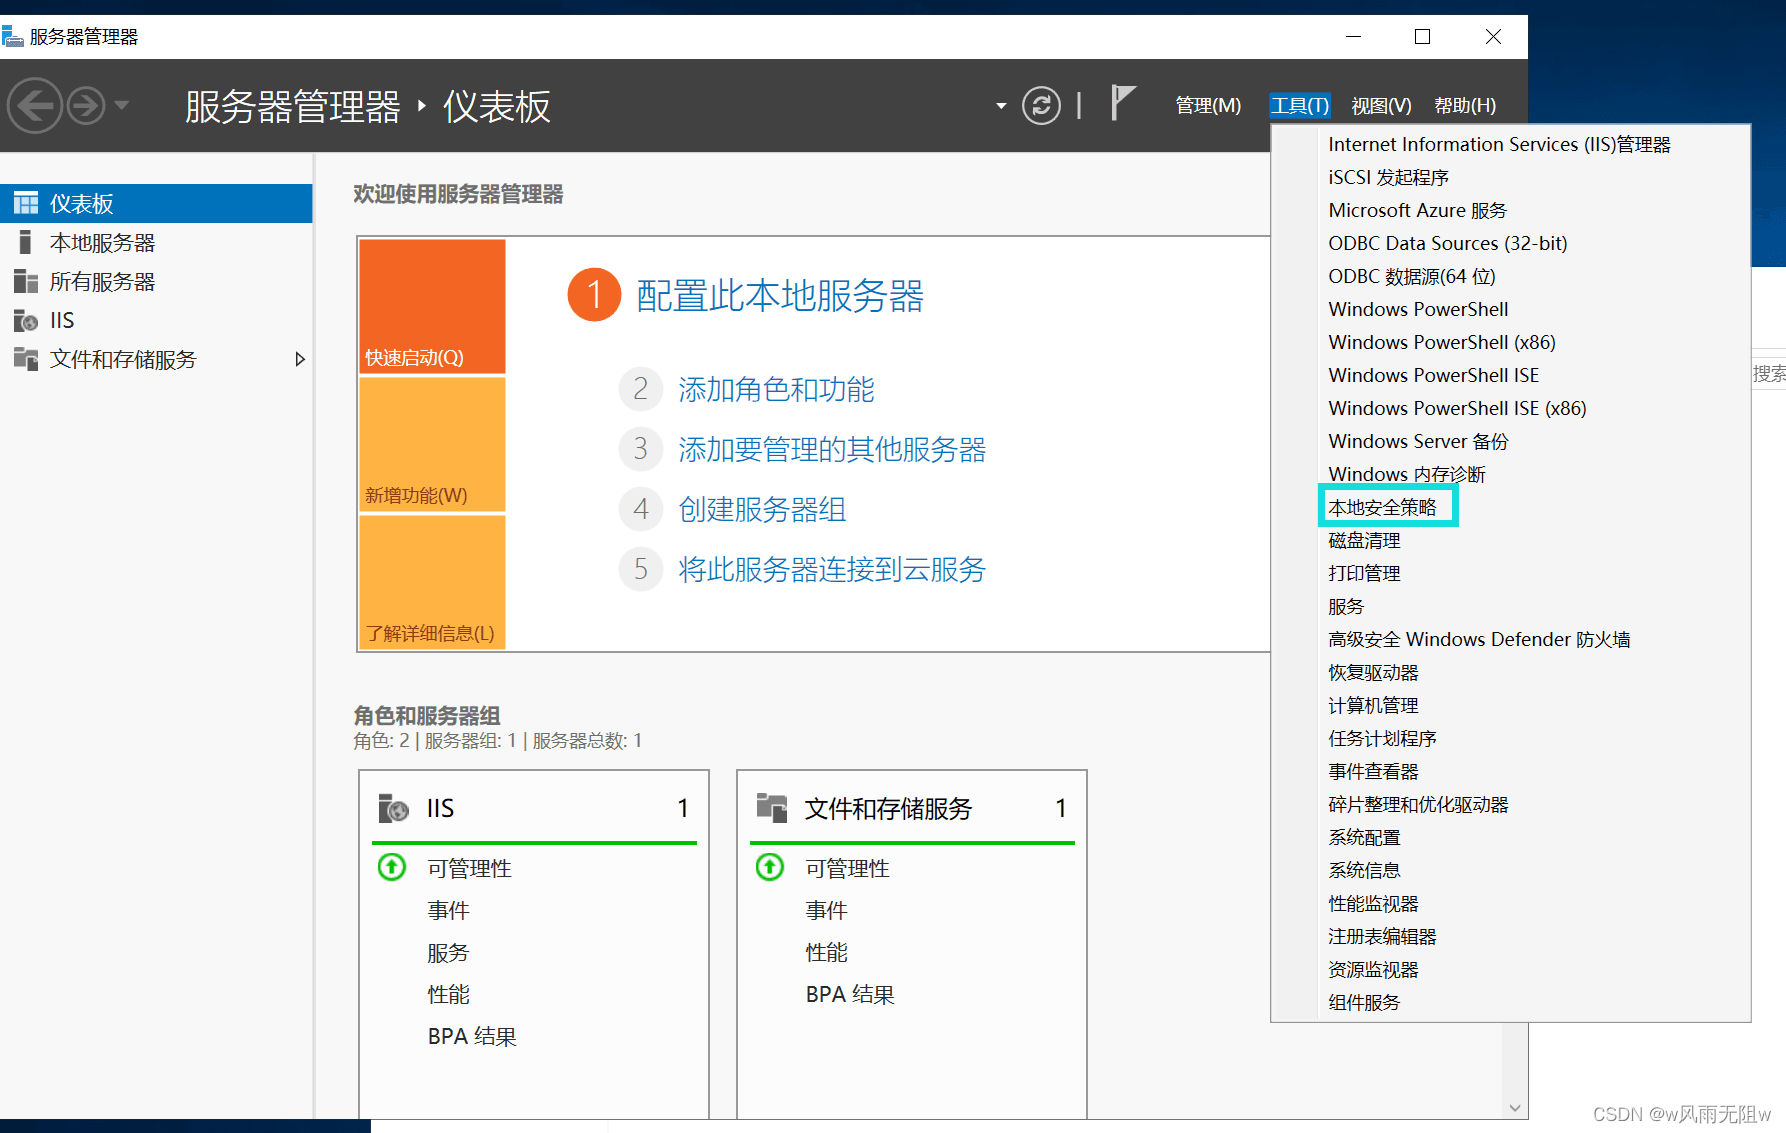Image resolution: width=1786 pixels, height=1133 pixels.
Task: Open Windows PowerShell ISE from Tools menu
Action: (x=1433, y=376)
